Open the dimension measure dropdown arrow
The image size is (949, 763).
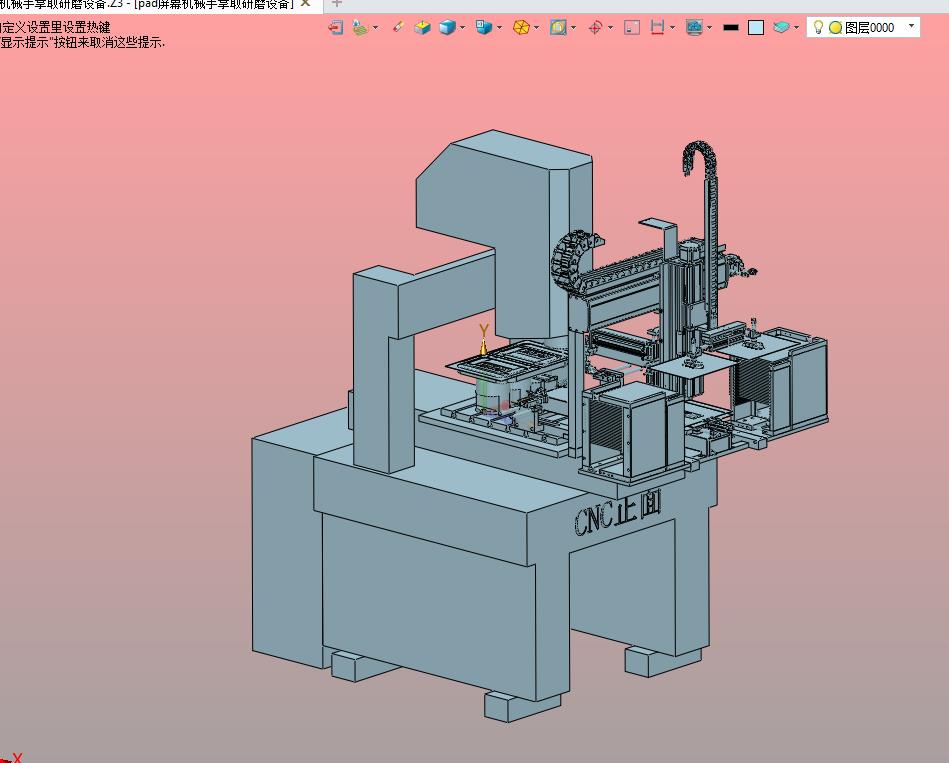click(672, 27)
